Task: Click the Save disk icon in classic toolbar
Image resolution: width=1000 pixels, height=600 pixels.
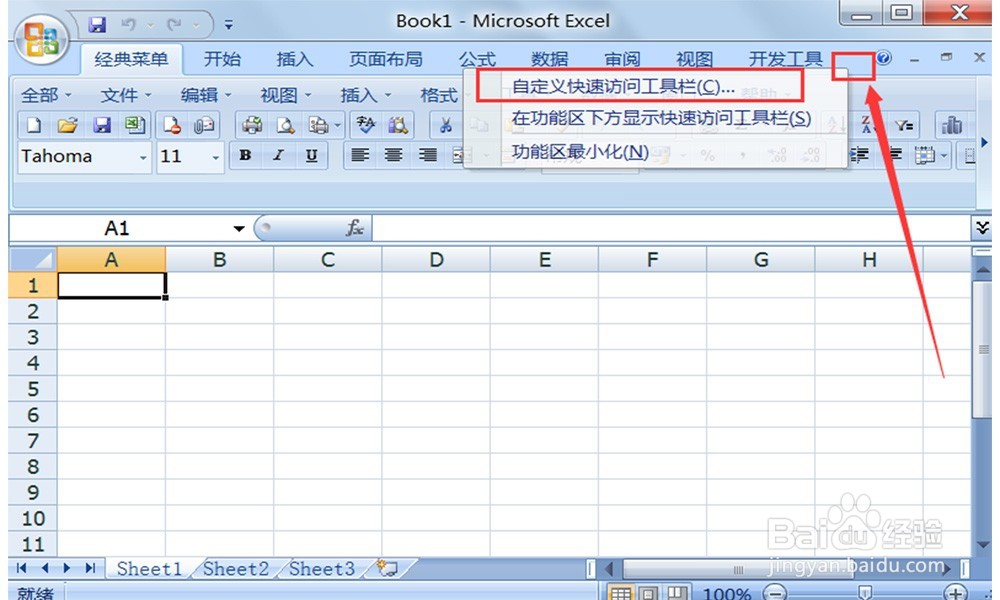Action: click(x=101, y=125)
